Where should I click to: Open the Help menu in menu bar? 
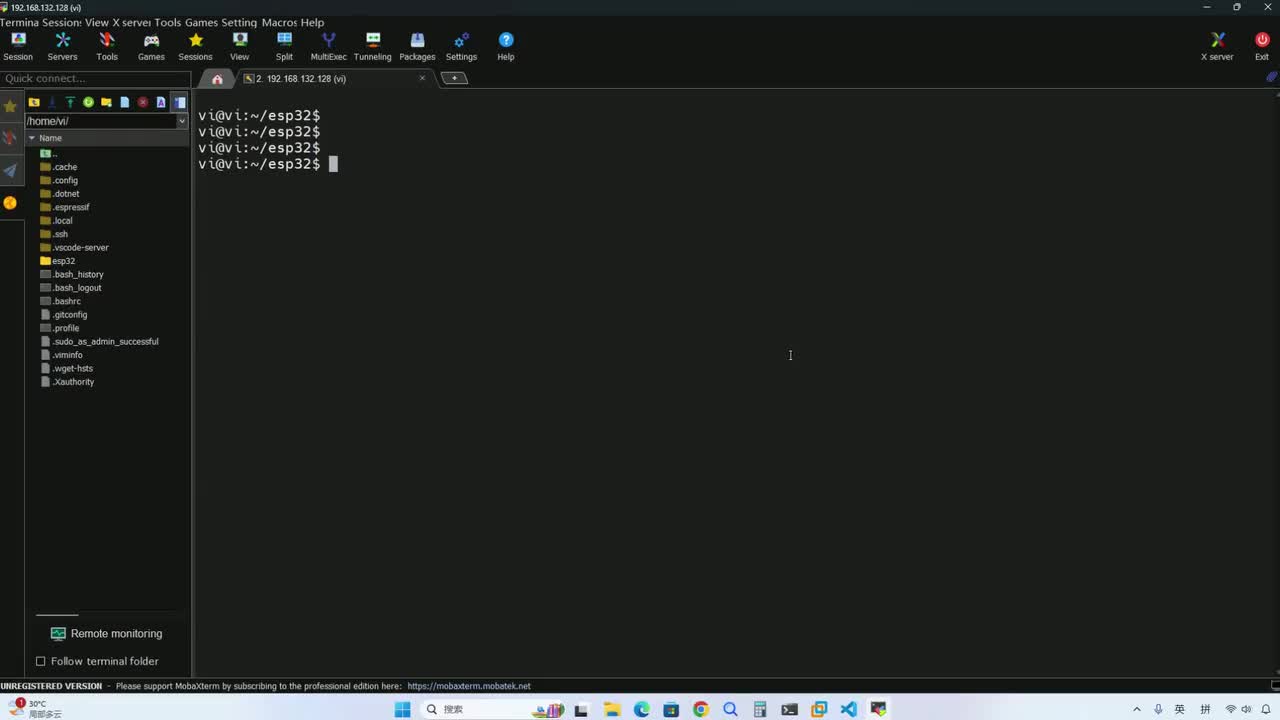tap(313, 22)
